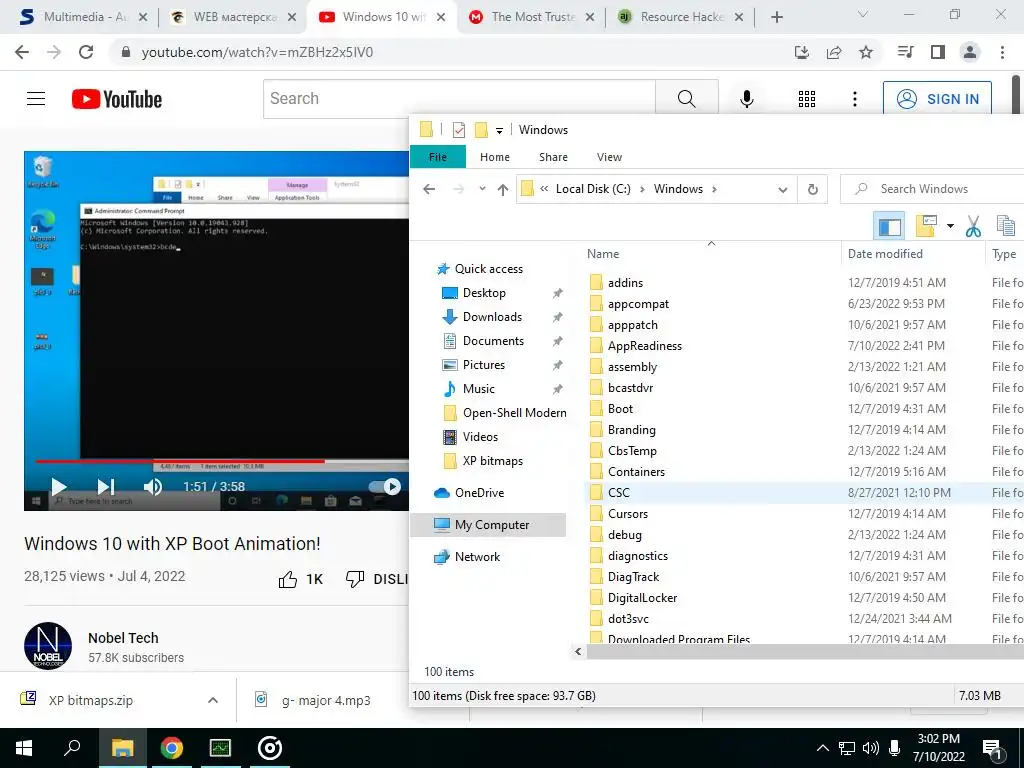Image resolution: width=1024 pixels, height=768 pixels.
Task: Like the video with thumbs up
Action: coord(287,579)
